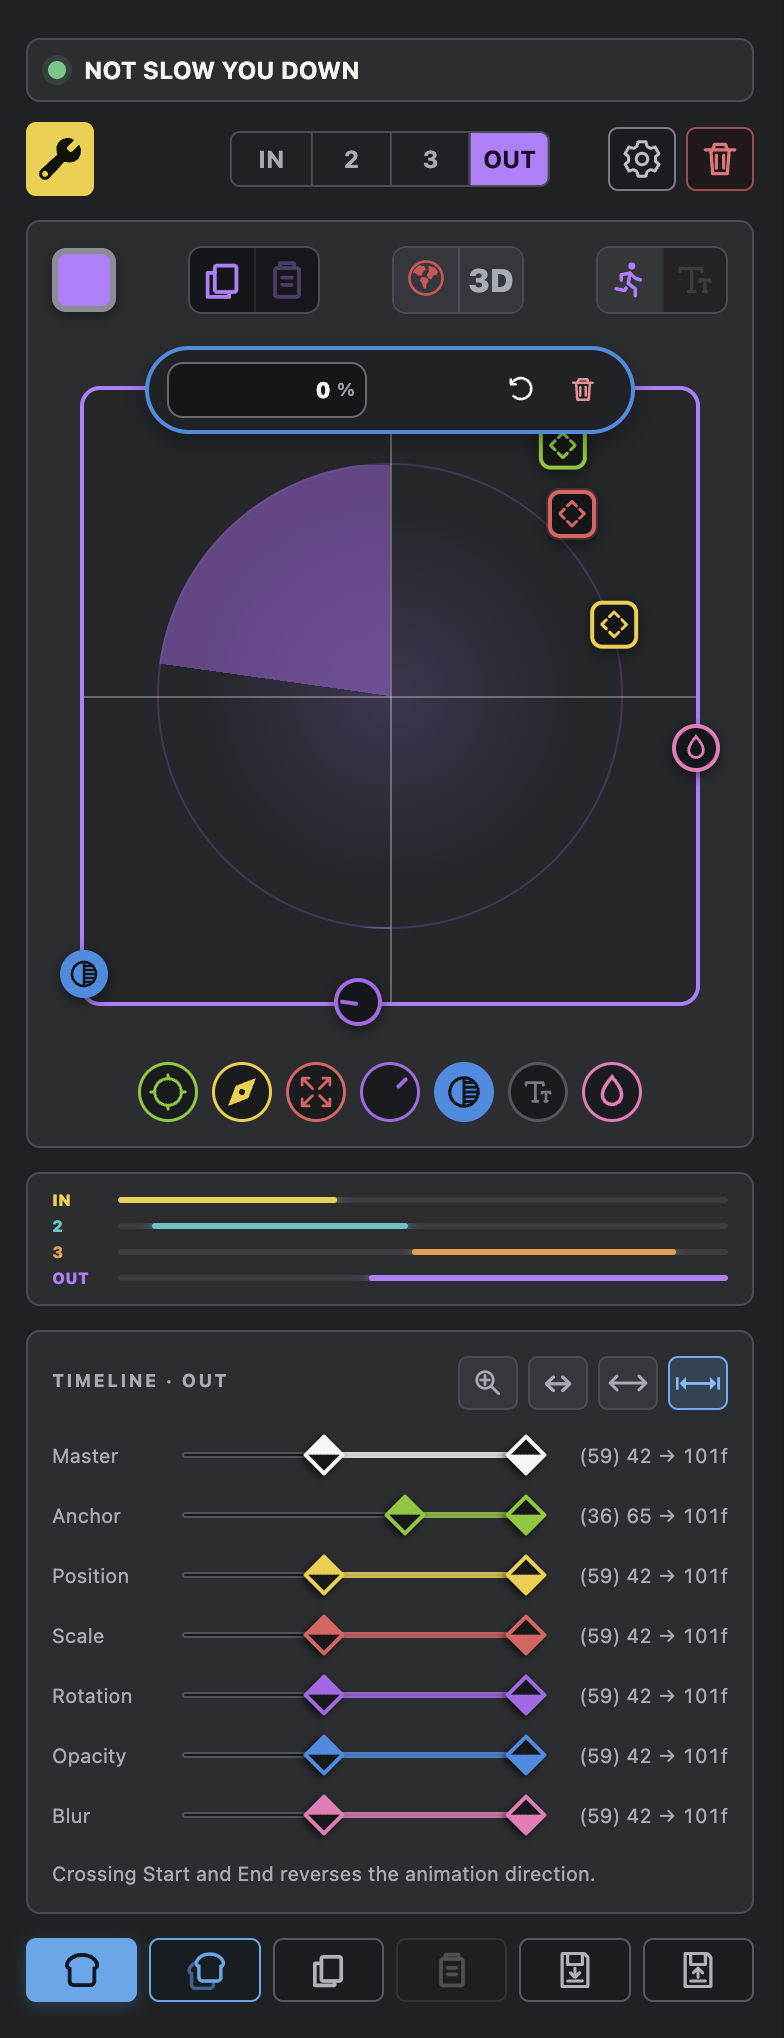Click the clipboard paste icon in the top toolbar
This screenshot has height=2038, width=784.
(287, 280)
